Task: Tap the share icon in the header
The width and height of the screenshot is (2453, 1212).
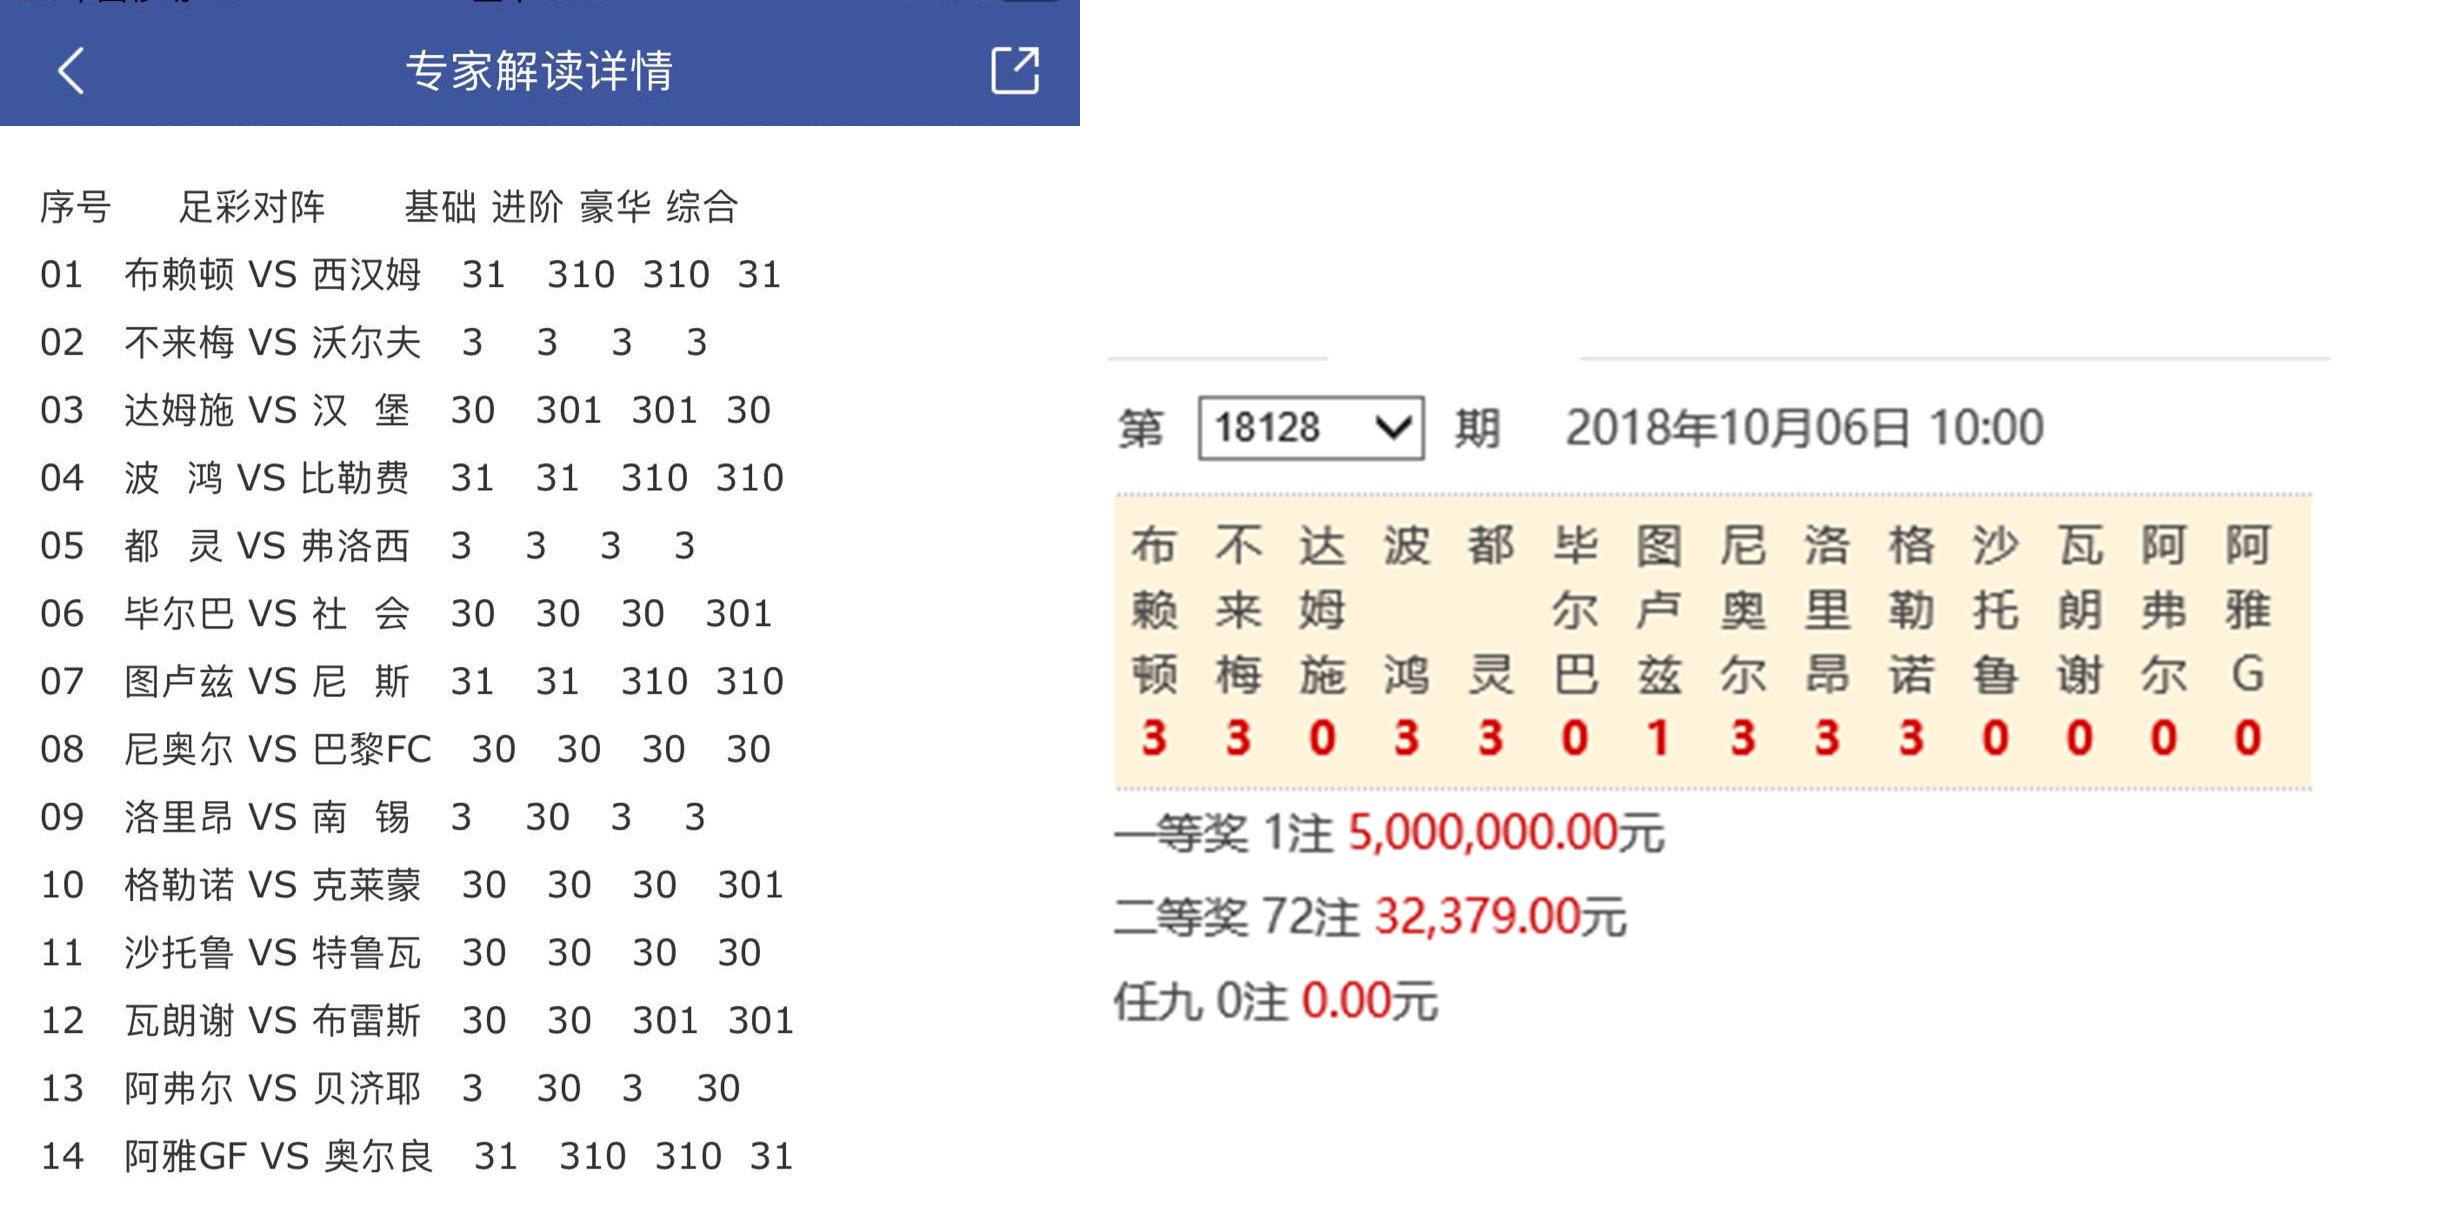Action: (x=1015, y=71)
